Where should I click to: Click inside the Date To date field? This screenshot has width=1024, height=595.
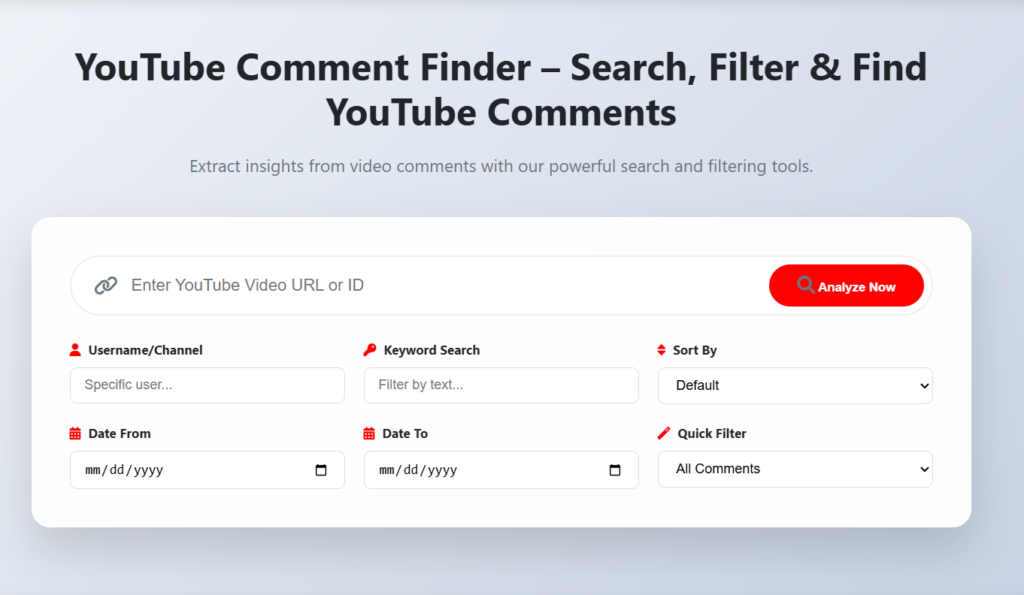pyautogui.click(x=501, y=470)
